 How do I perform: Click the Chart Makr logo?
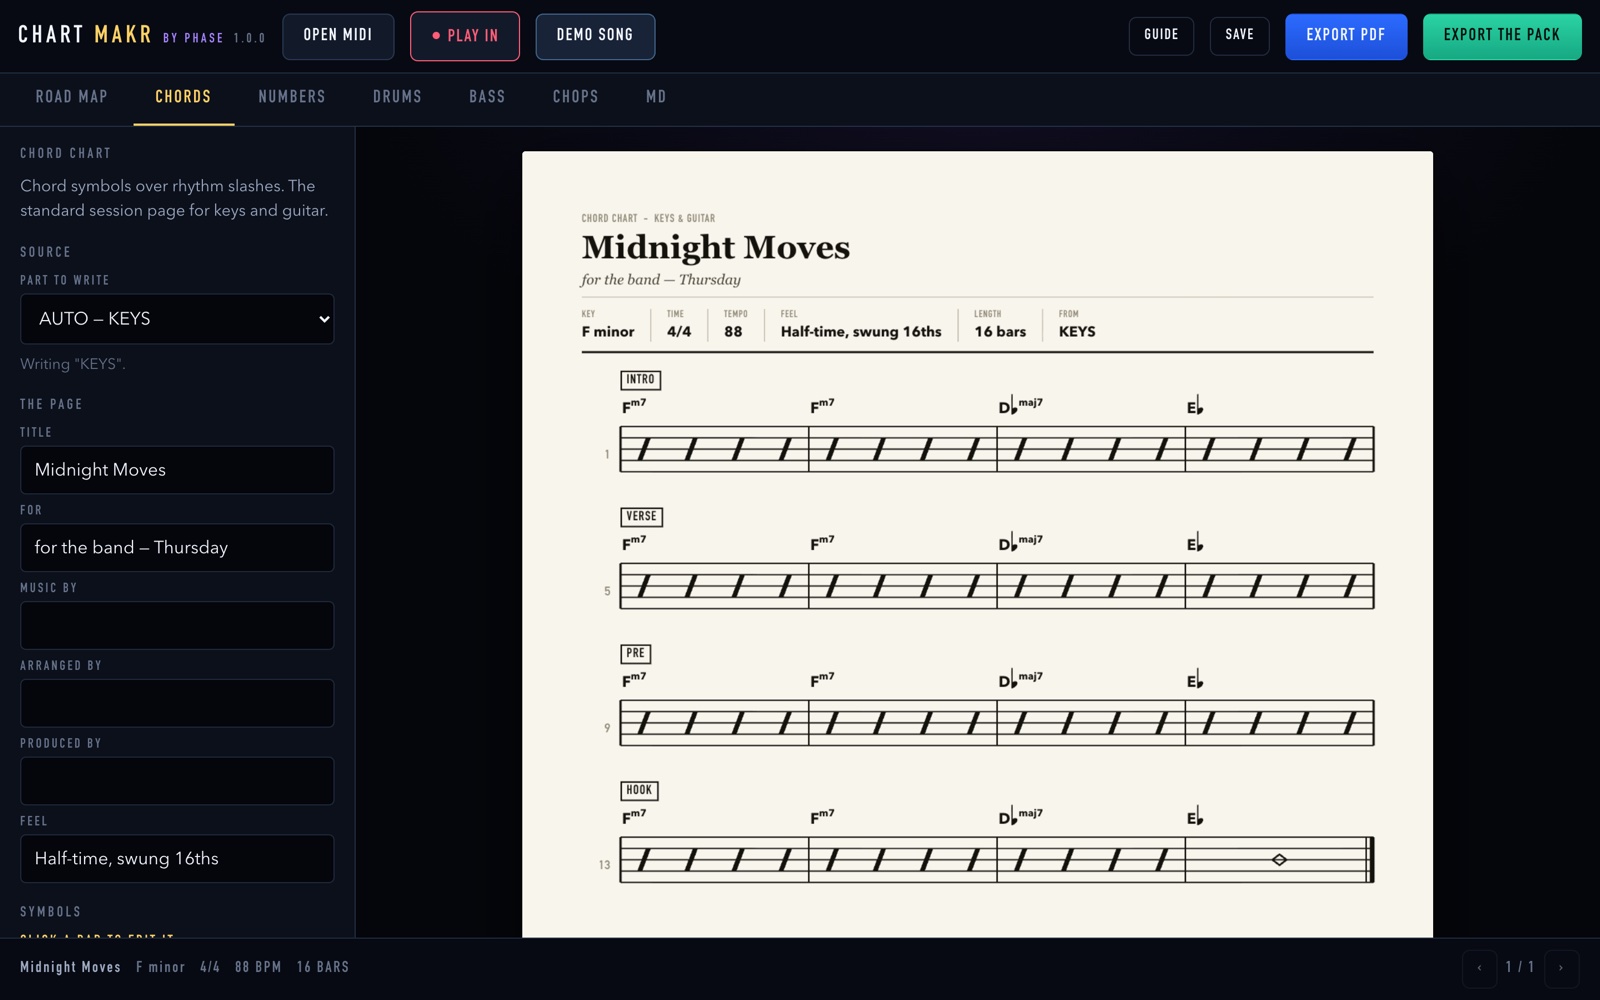[x=85, y=35]
